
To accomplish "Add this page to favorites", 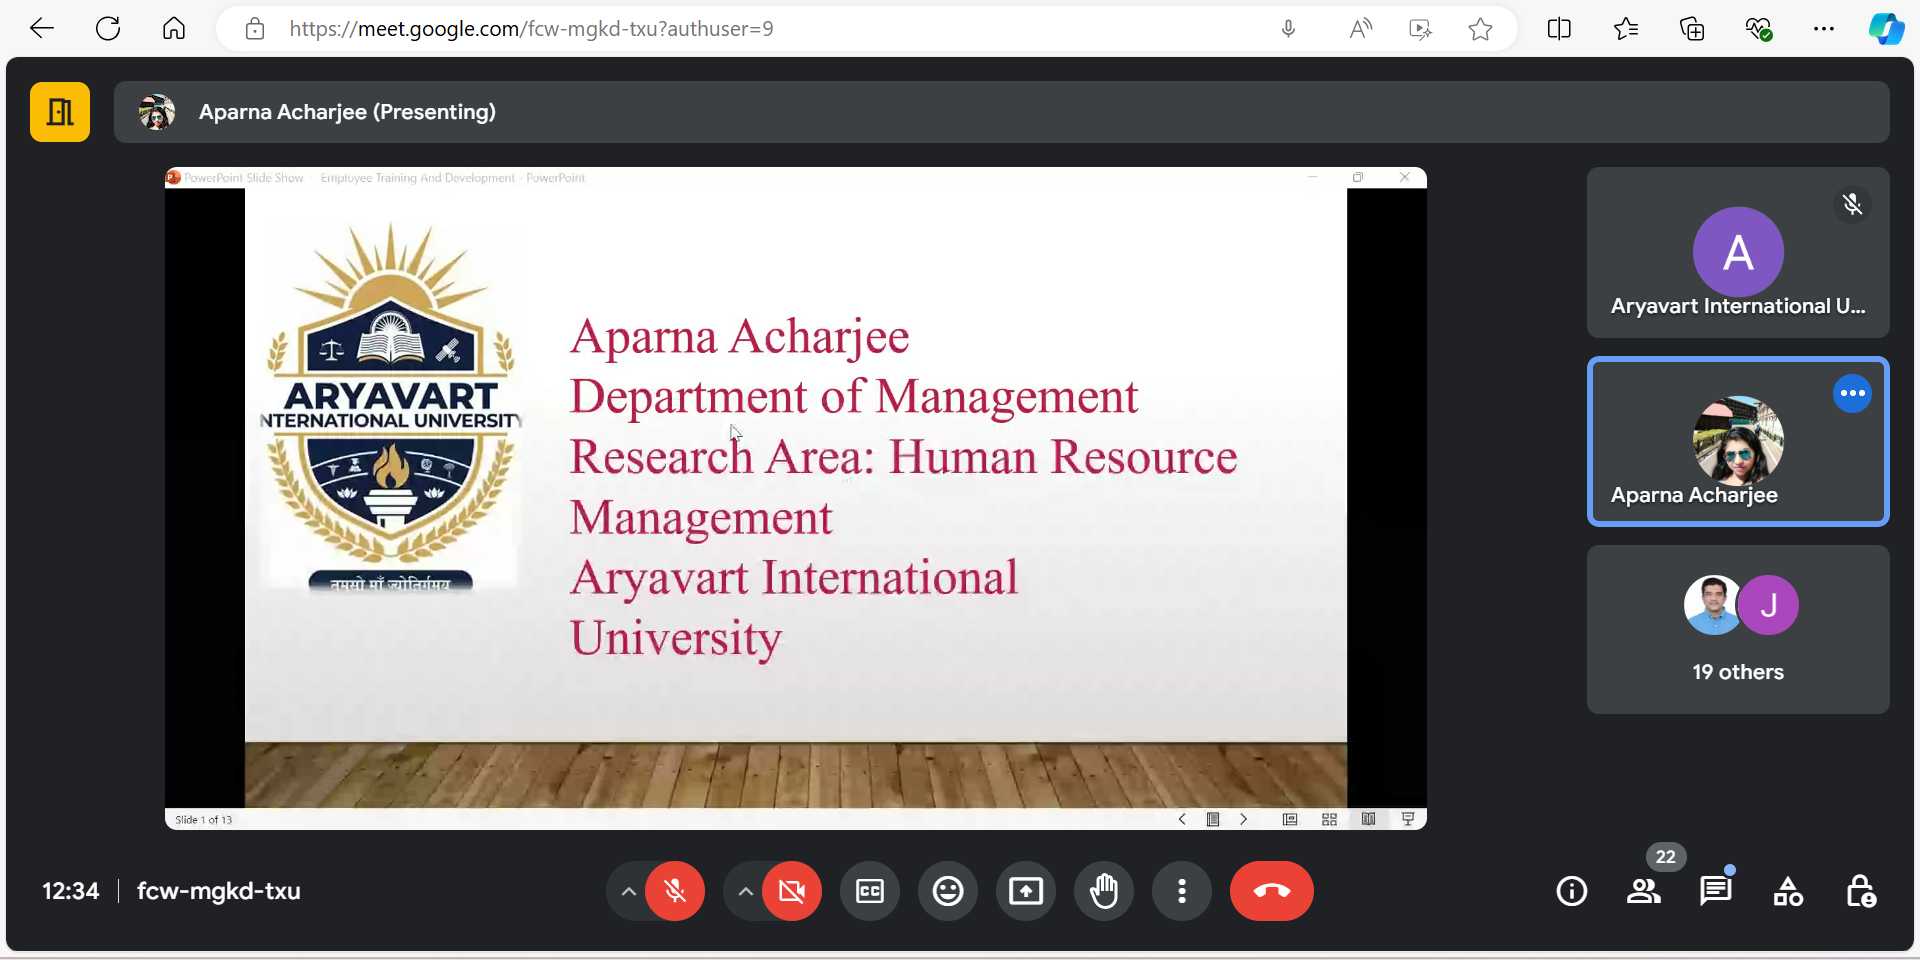I will coord(1481,29).
